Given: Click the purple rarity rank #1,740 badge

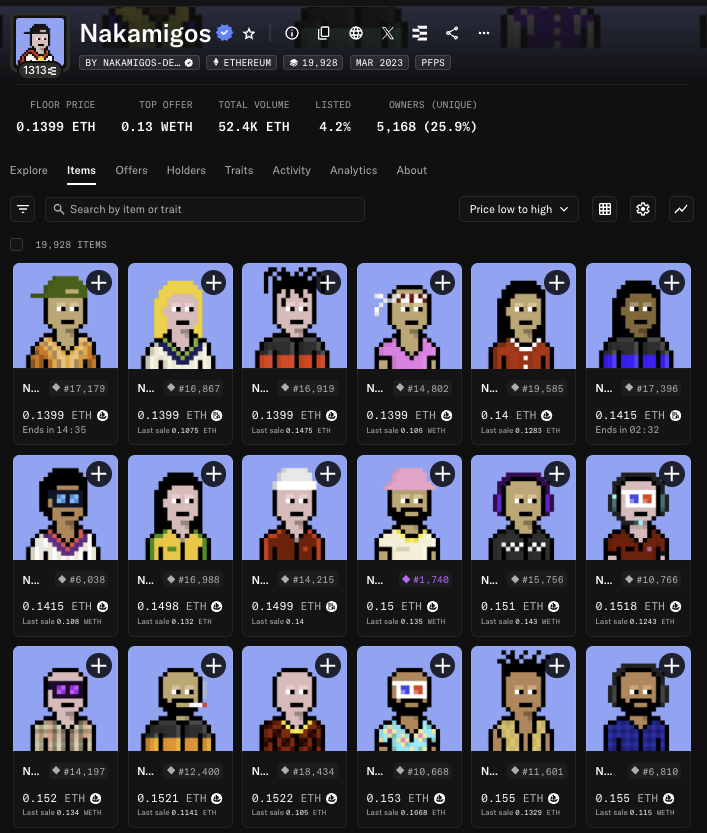Looking at the screenshot, I should click(x=425, y=580).
